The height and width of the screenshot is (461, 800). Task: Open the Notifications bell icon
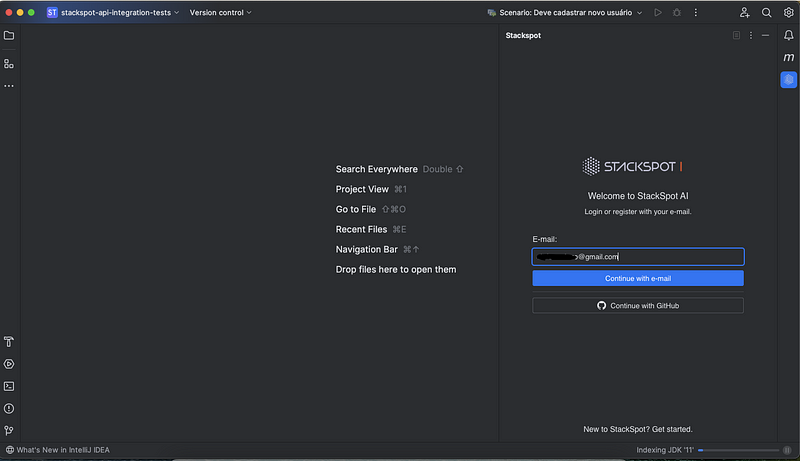coord(789,35)
